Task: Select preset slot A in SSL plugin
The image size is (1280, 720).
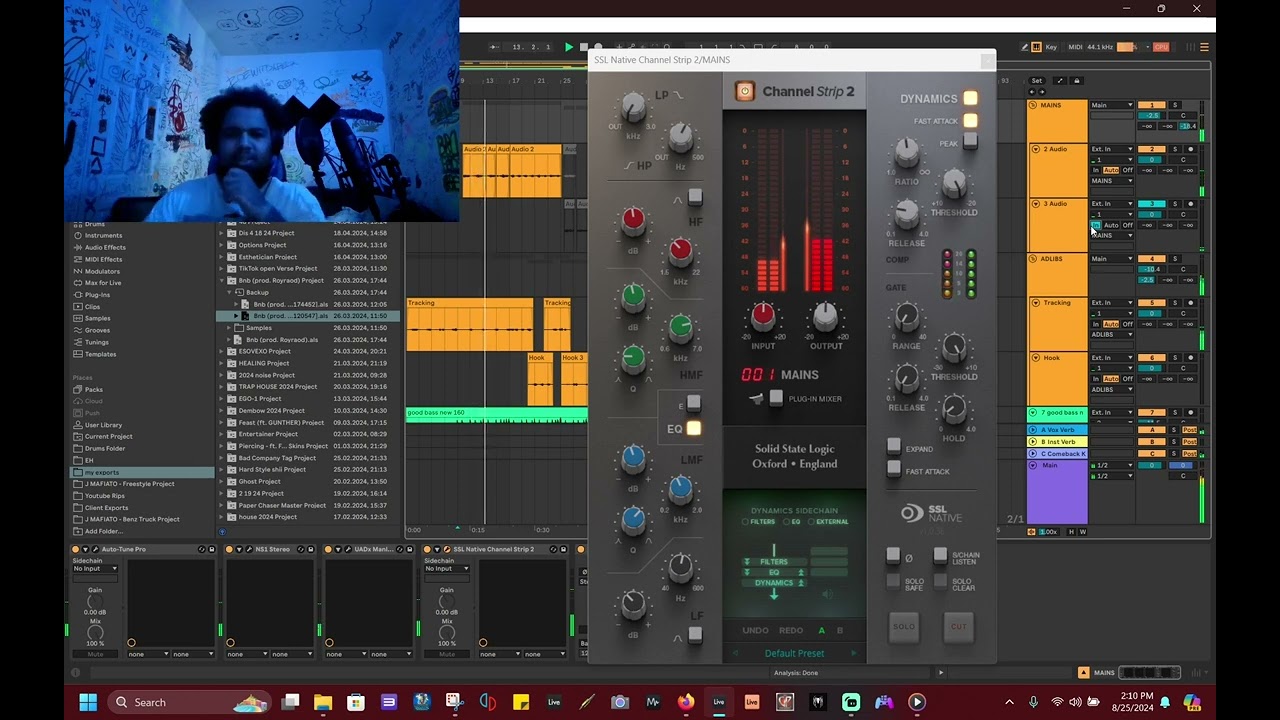Action: pos(822,630)
